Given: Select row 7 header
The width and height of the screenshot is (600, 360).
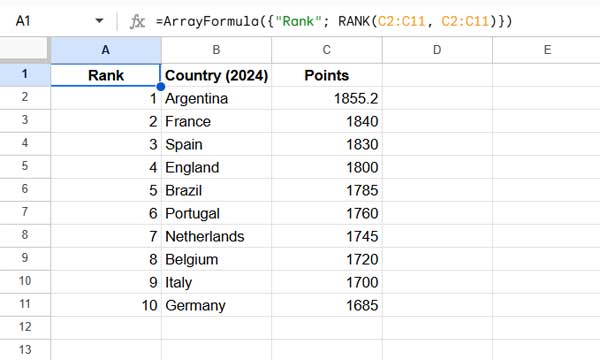Looking at the screenshot, I should 25,212.
